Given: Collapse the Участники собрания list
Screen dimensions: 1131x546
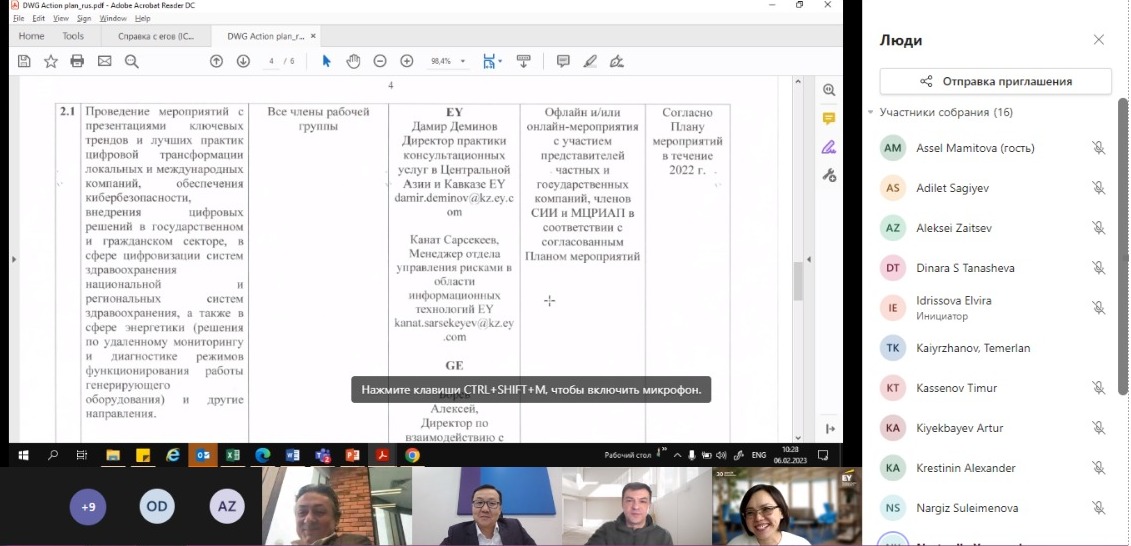Looking at the screenshot, I should click(x=871, y=113).
